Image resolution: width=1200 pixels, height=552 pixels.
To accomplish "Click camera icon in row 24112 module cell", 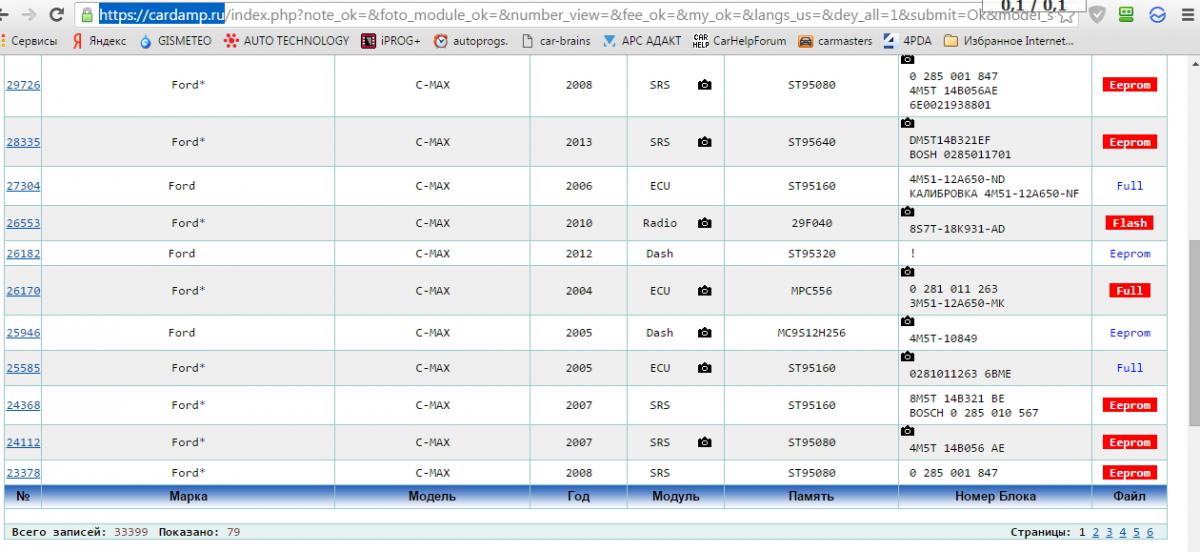I will 705,442.
